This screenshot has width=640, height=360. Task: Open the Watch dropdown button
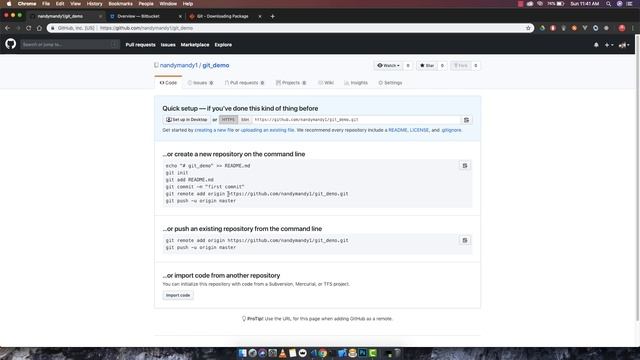(x=388, y=66)
